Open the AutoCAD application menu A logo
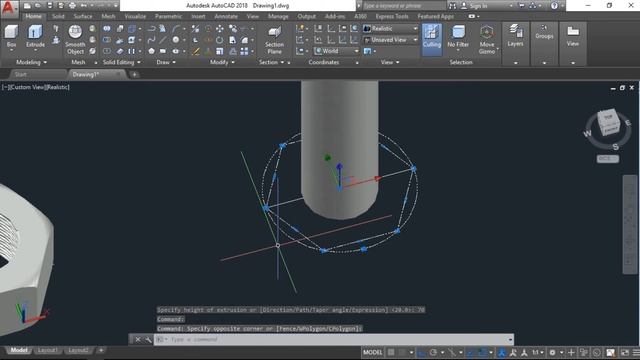The image size is (640, 360). pos(9,8)
